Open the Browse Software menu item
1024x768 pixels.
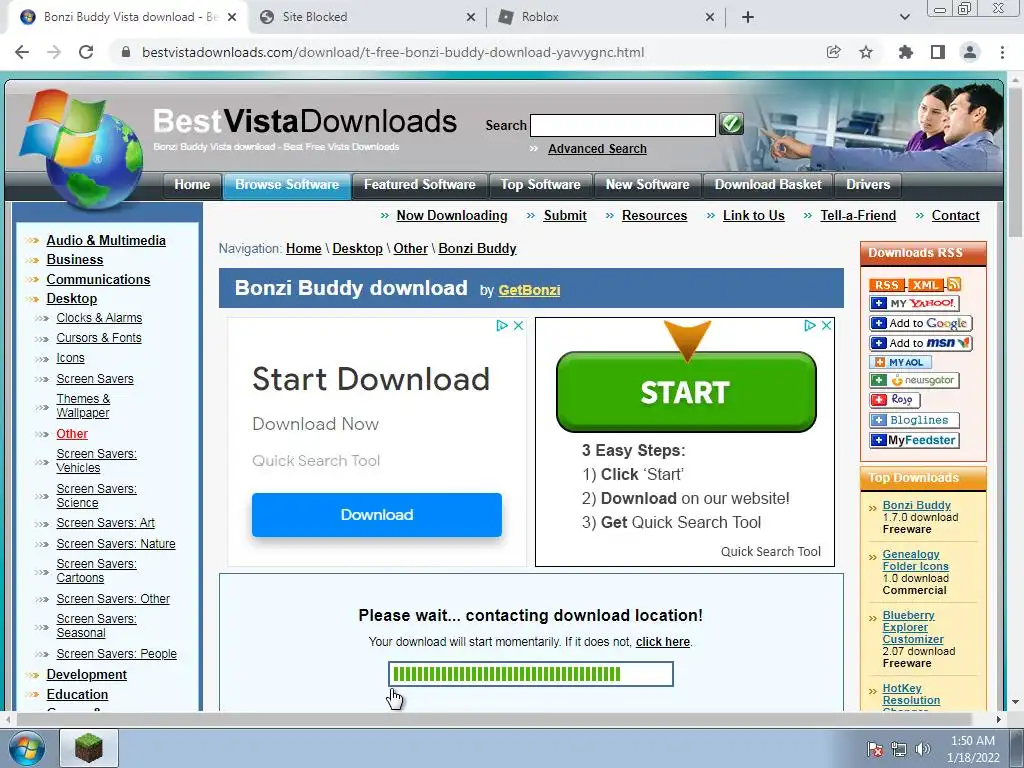click(287, 185)
